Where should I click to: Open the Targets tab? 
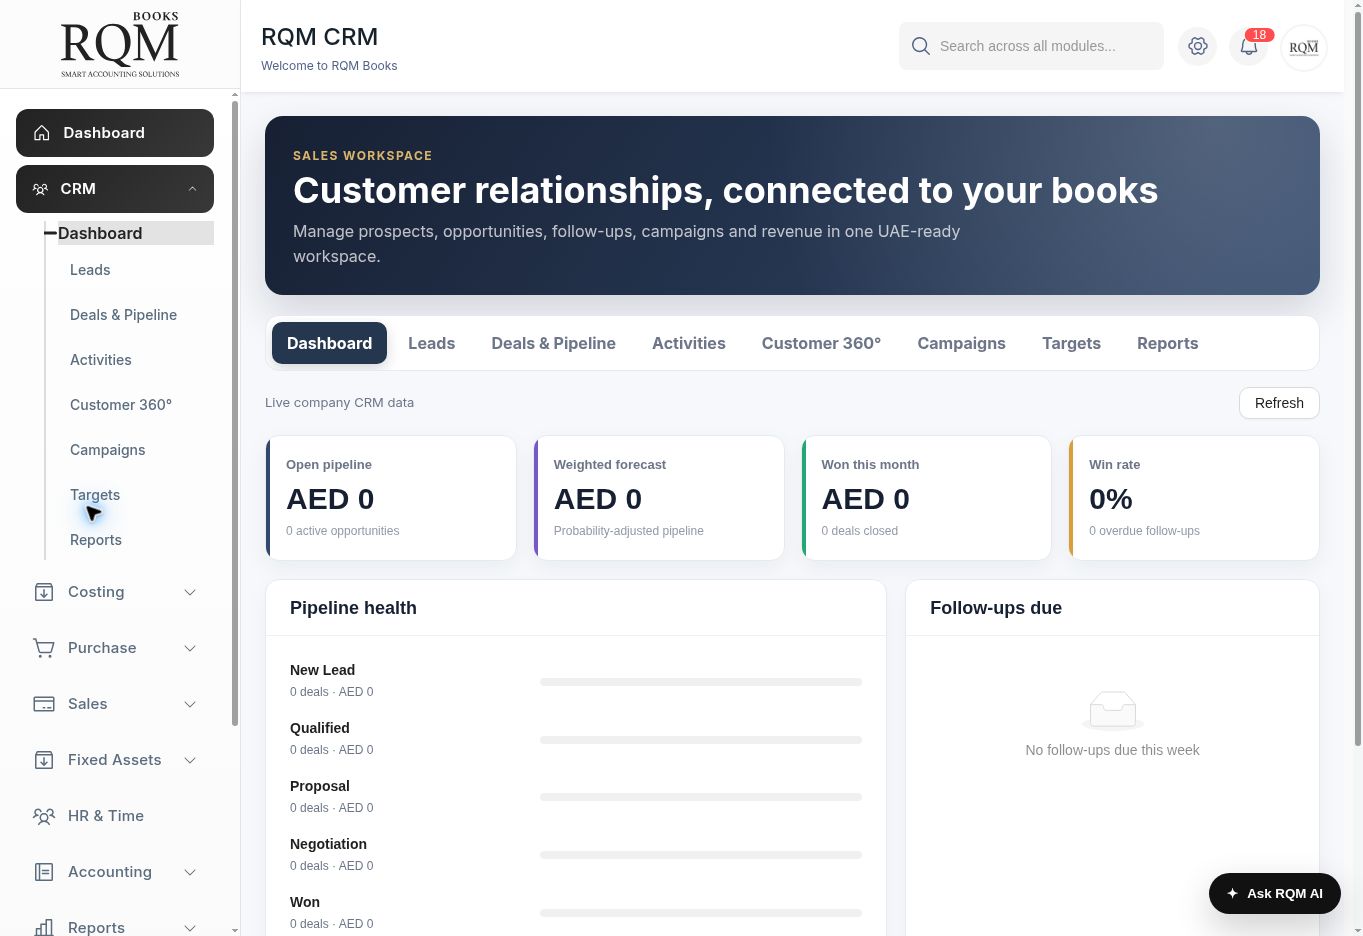pyautogui.click(x=1071, y=343)
